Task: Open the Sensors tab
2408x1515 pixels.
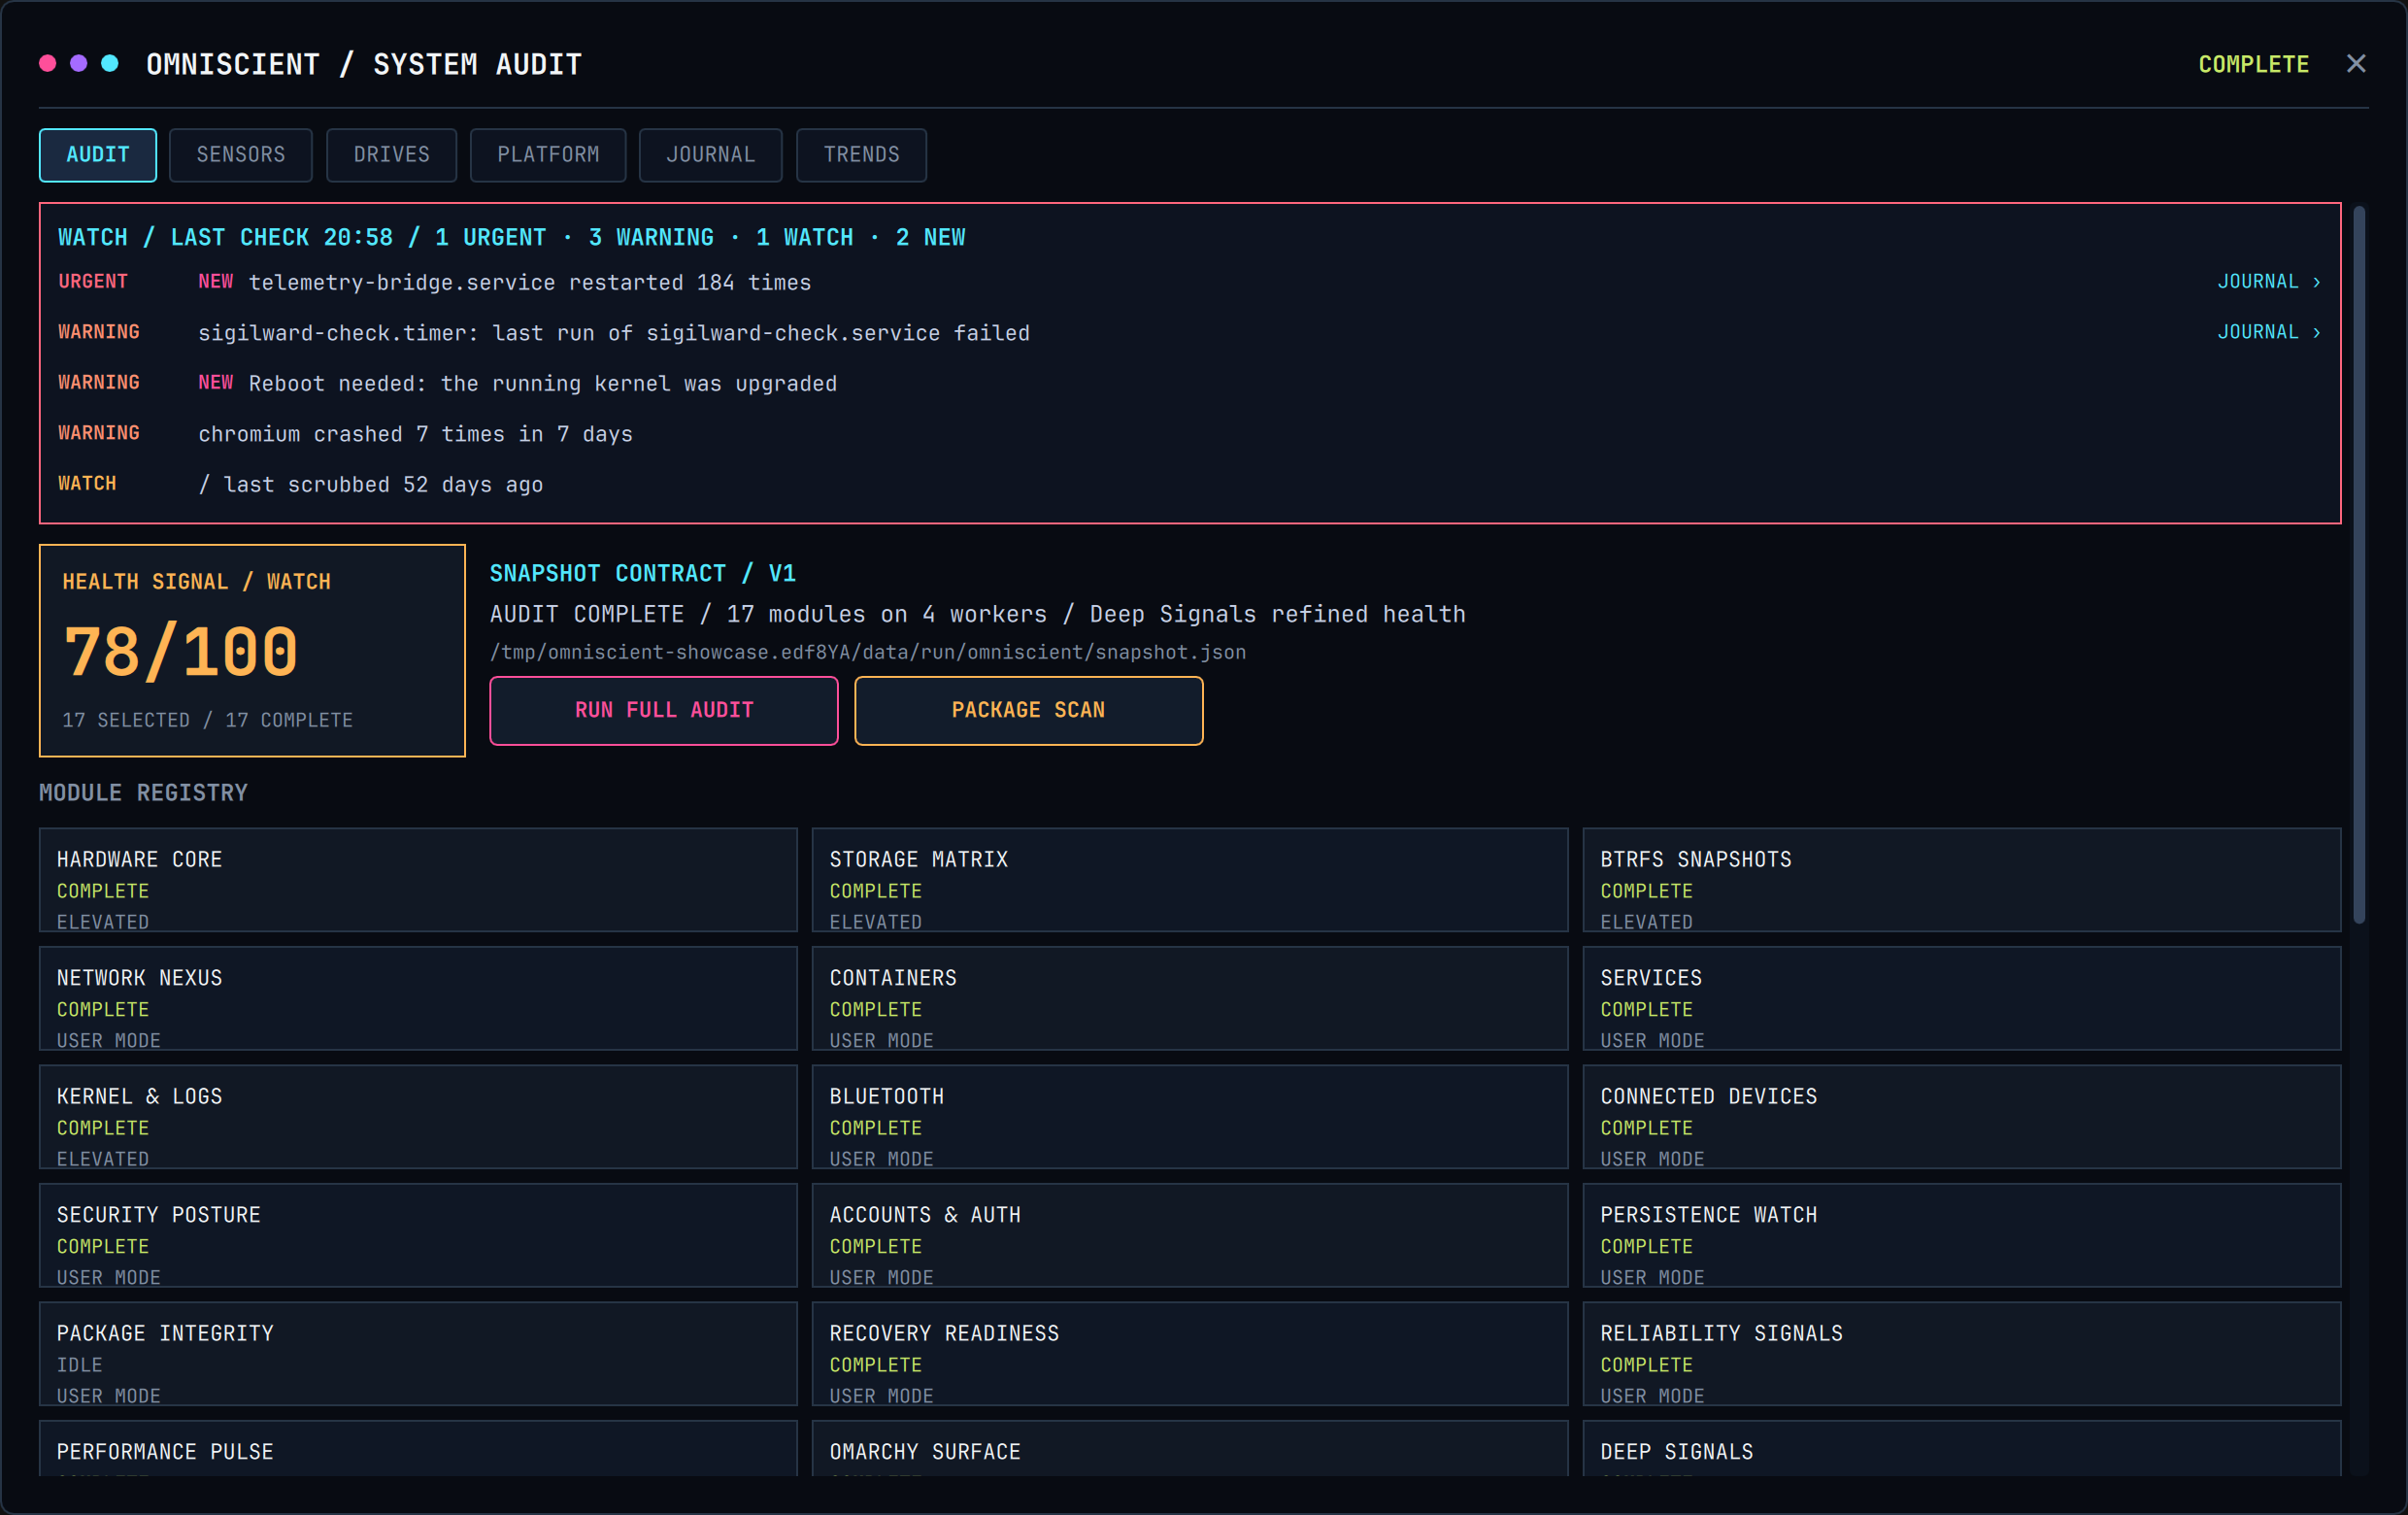Action: click(241, 155)
